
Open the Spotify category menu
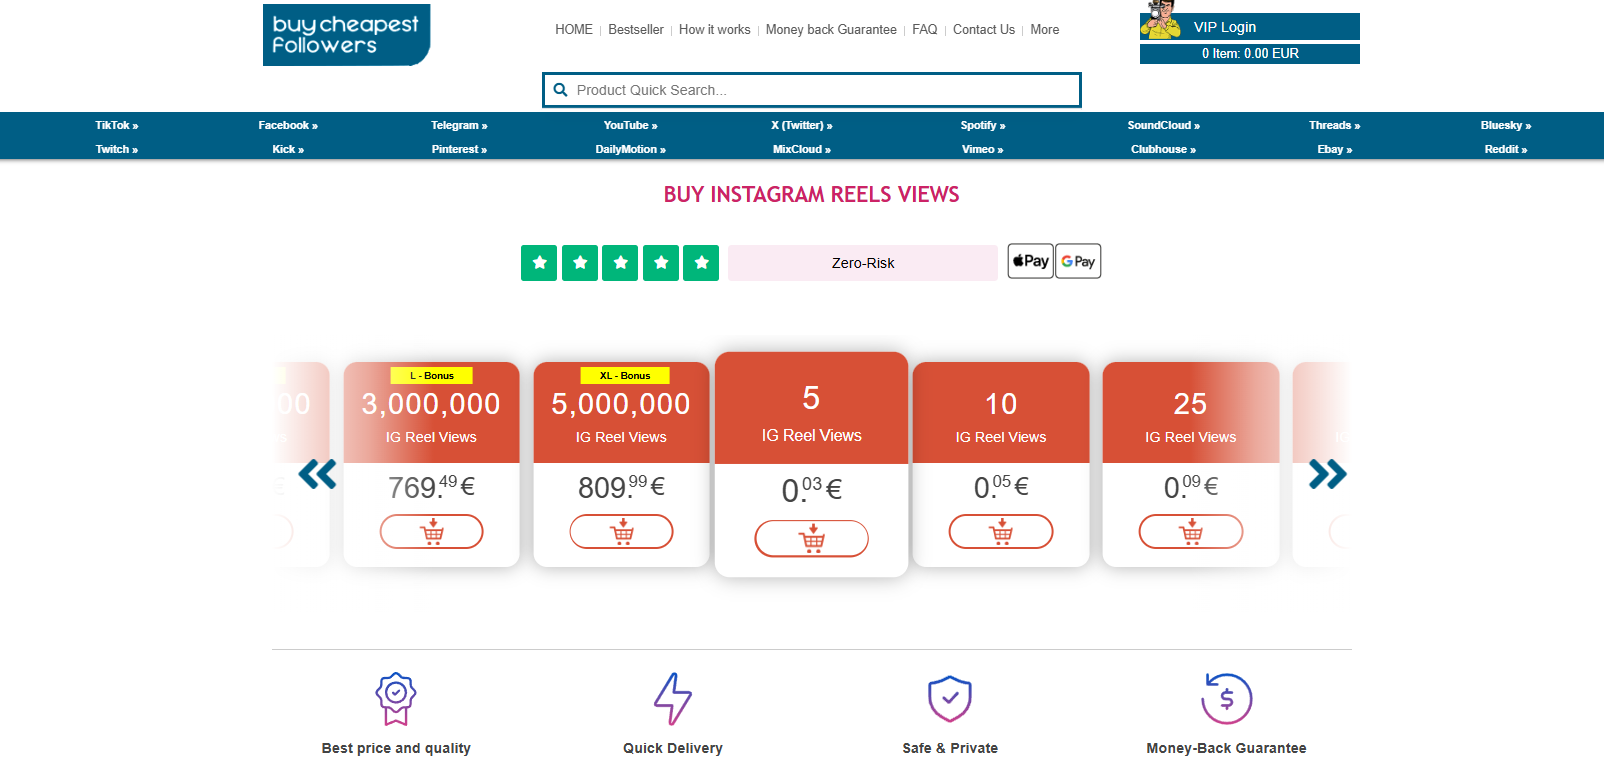tap(983, 125)
